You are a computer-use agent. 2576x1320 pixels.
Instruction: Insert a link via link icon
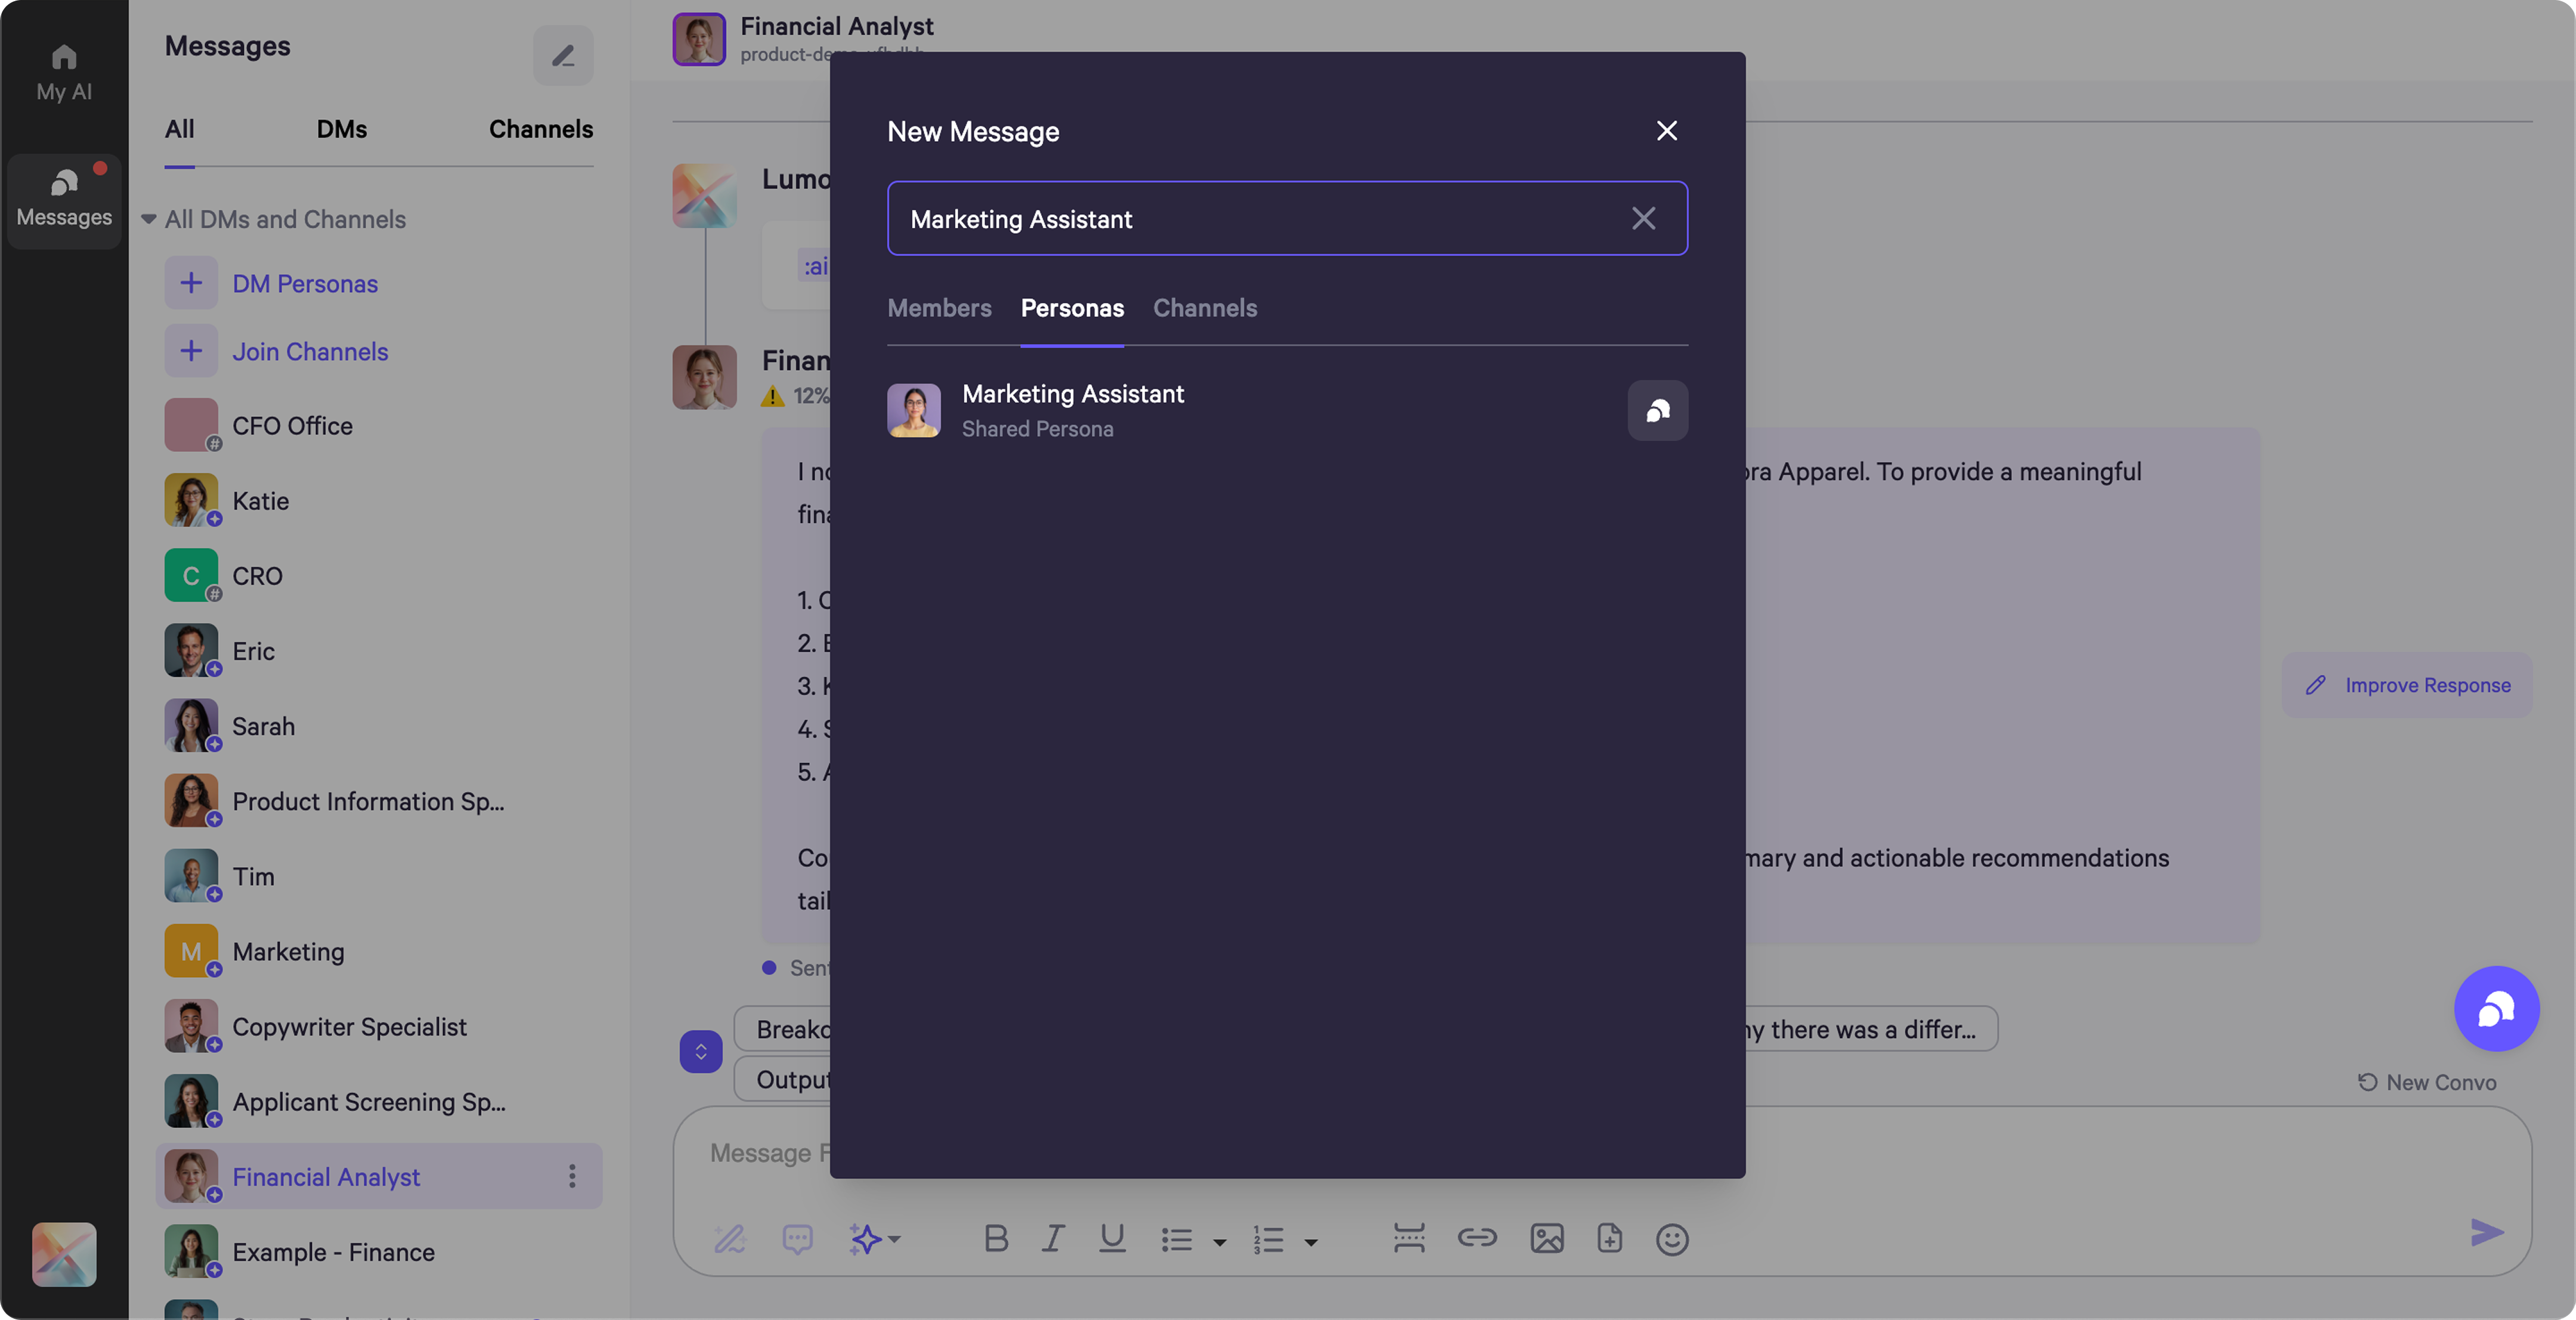click(1476, 1239)
